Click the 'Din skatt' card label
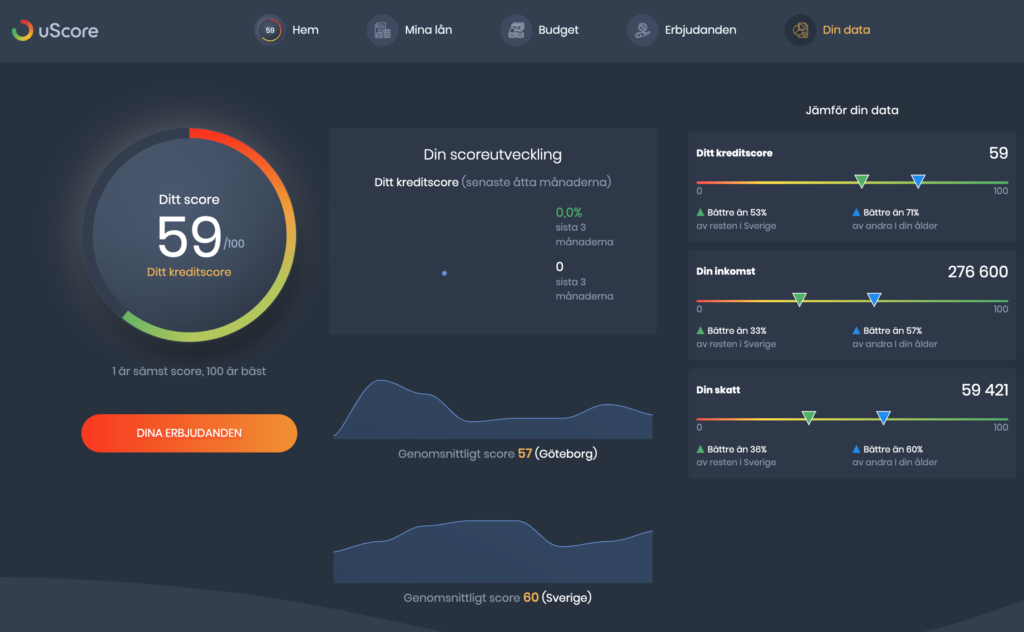 [x=718, y=390]
